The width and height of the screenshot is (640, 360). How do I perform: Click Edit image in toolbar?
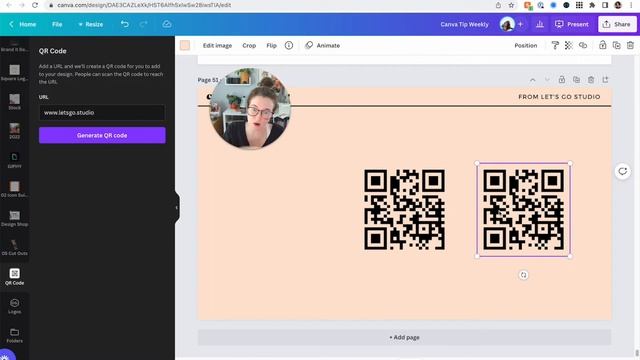click(x=217, y=45)
